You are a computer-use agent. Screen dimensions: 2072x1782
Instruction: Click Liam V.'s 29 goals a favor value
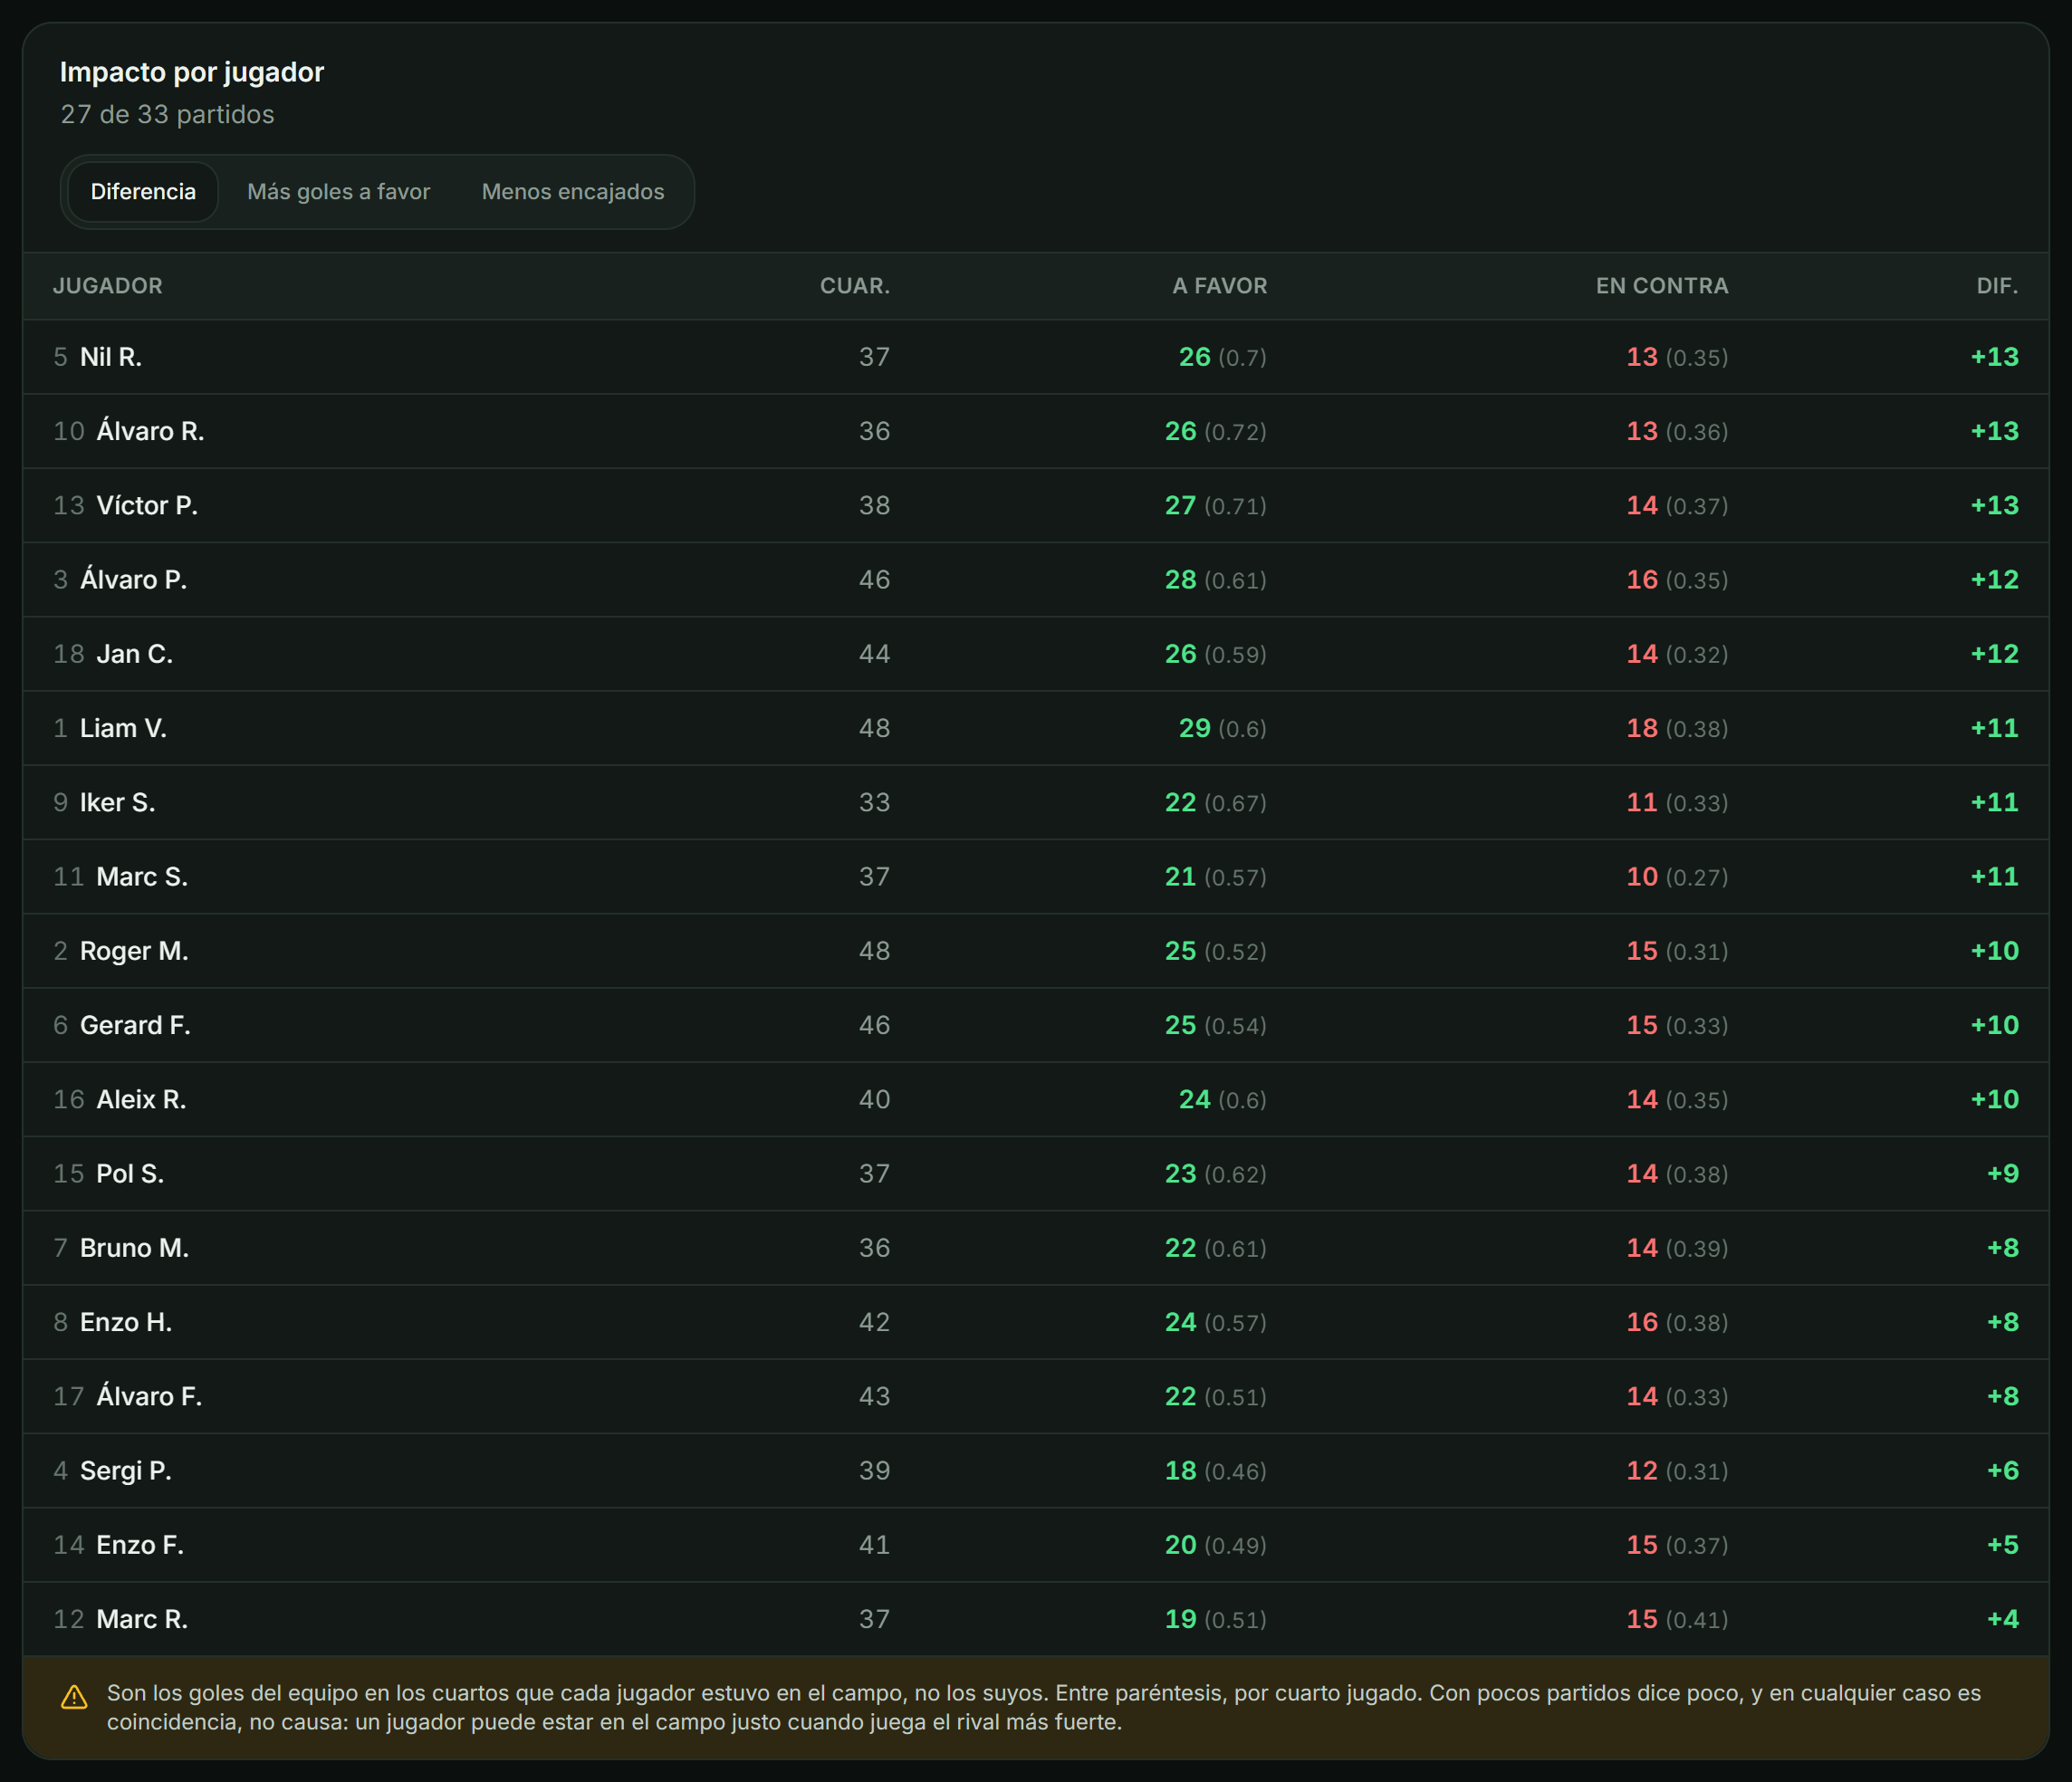(1194, 728)
